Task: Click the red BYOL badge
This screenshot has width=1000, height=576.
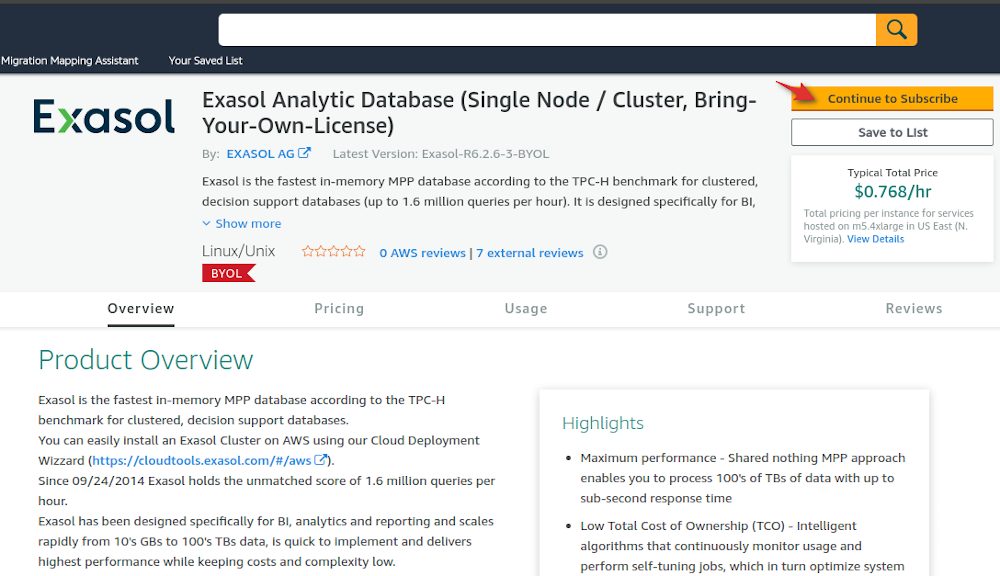Action: [228, 273]
